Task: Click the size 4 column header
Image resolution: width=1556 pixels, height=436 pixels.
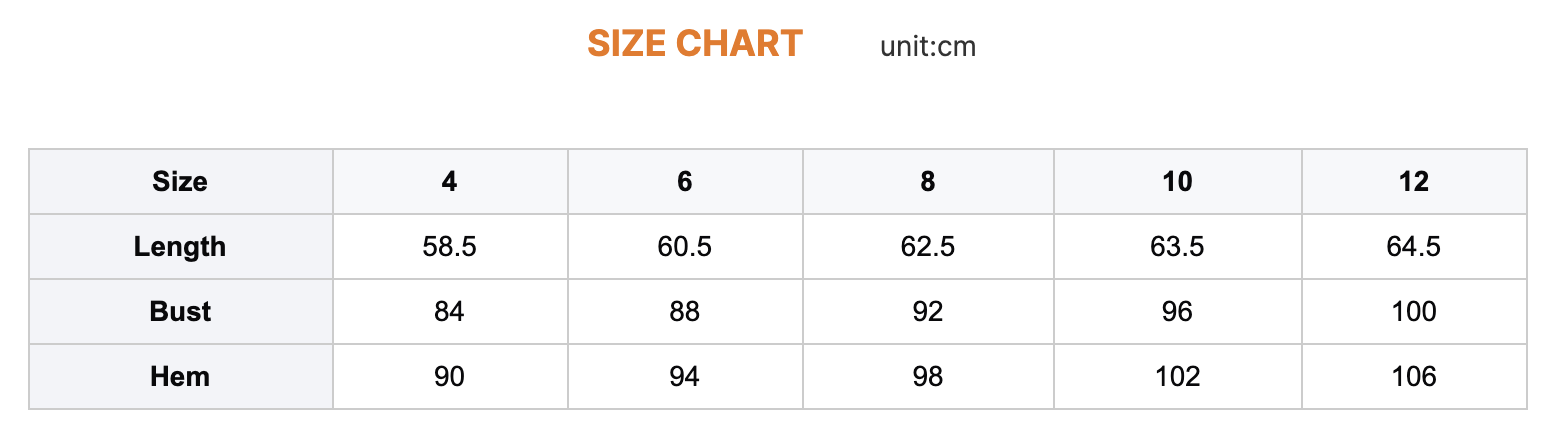Action: pyautogui.click(x=450, y=181)
